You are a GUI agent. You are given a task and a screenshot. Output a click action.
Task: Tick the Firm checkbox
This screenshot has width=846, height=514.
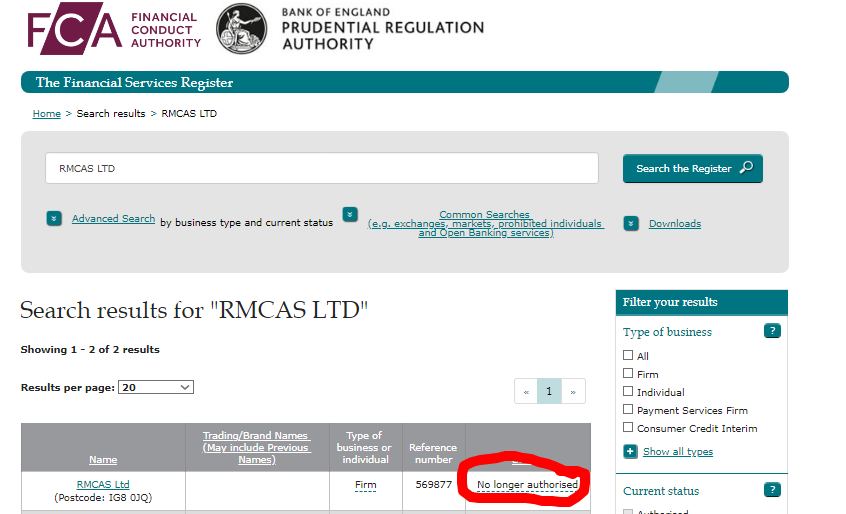tap(628, 373)
